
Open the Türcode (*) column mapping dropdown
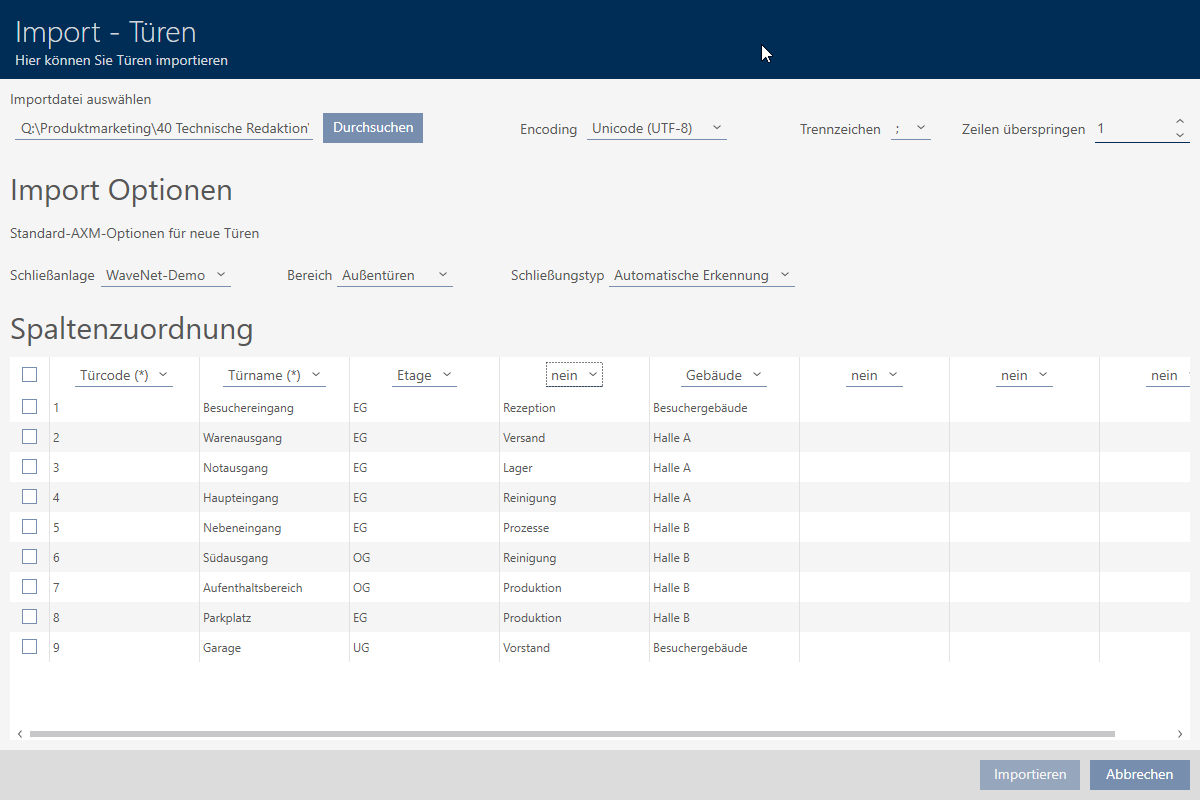point(124,375)
